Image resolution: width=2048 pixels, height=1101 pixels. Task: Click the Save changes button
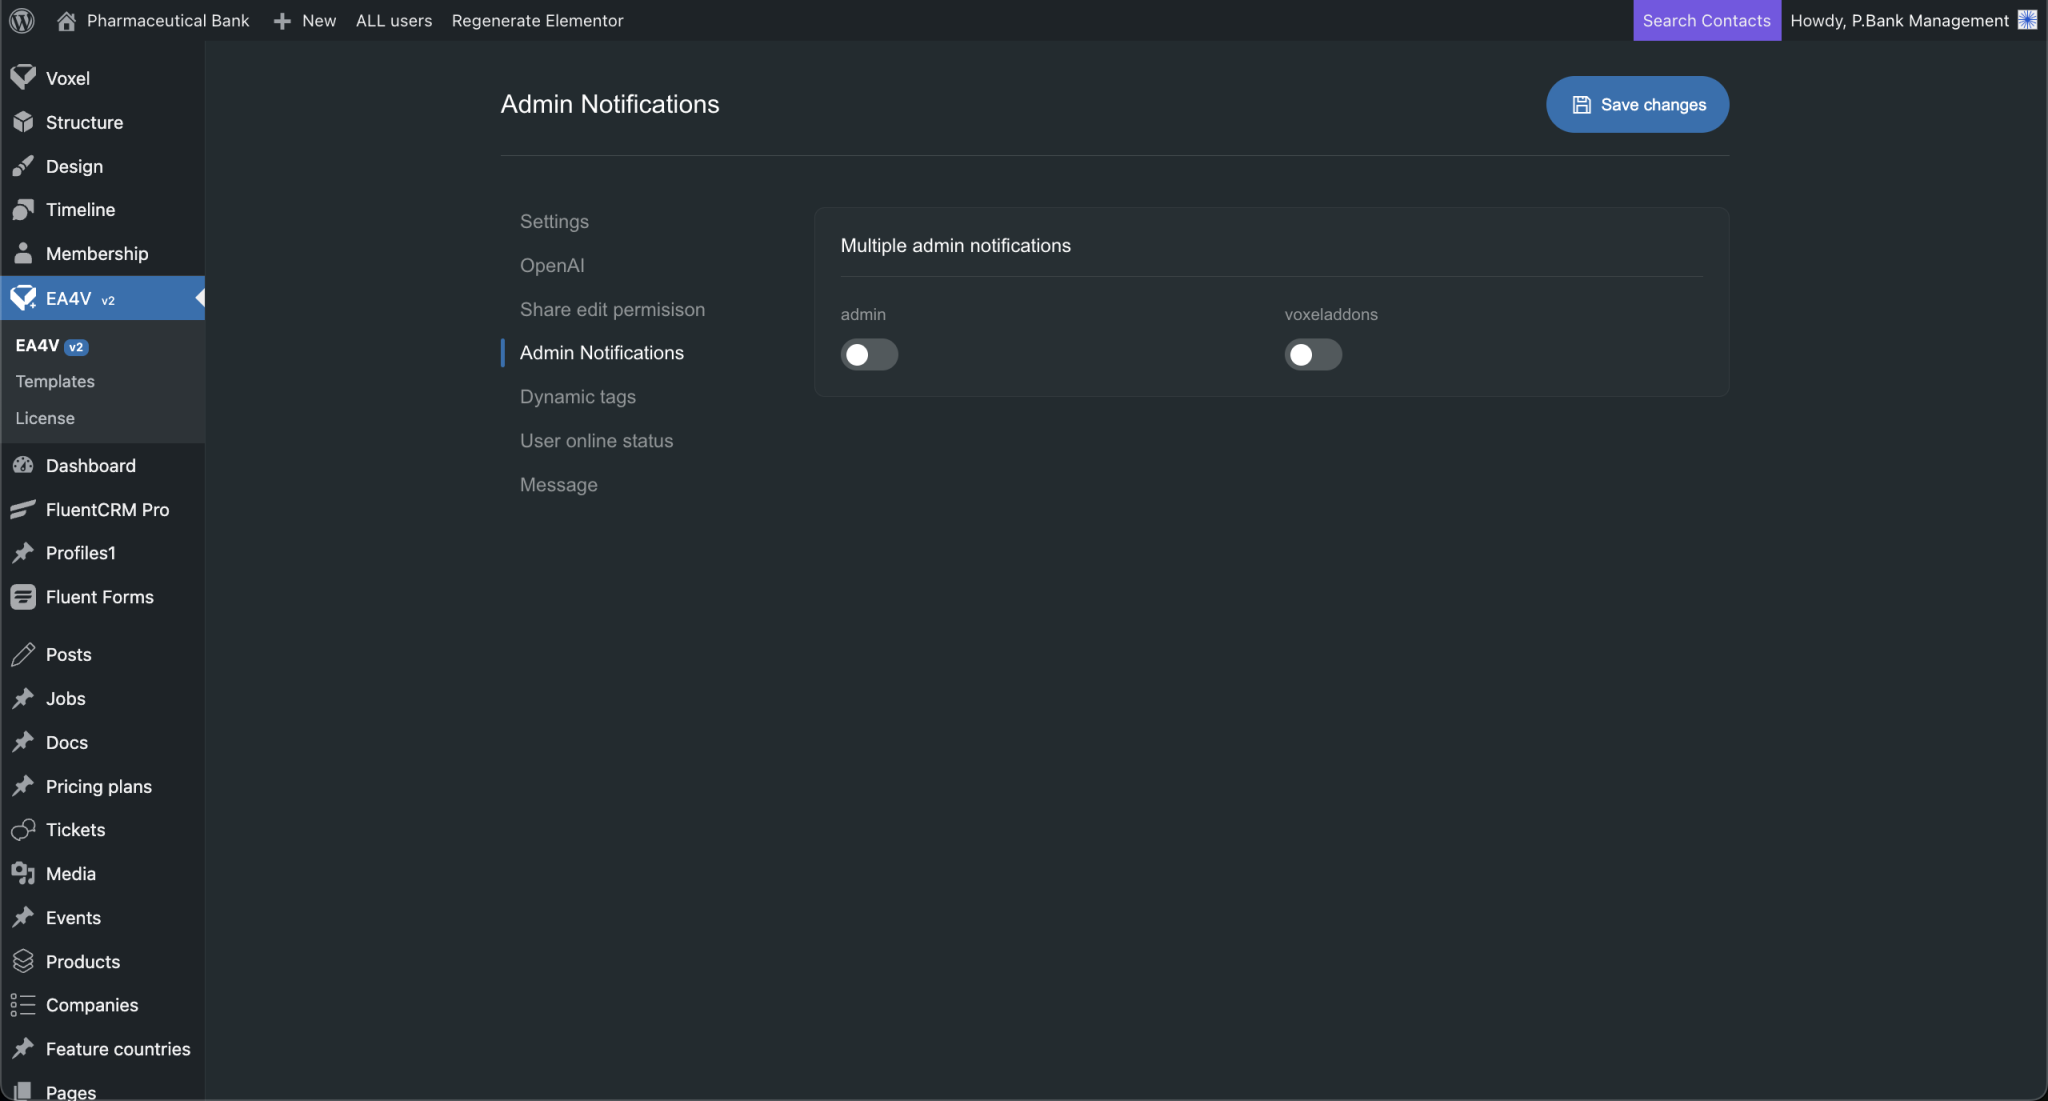pos(1637,104)
